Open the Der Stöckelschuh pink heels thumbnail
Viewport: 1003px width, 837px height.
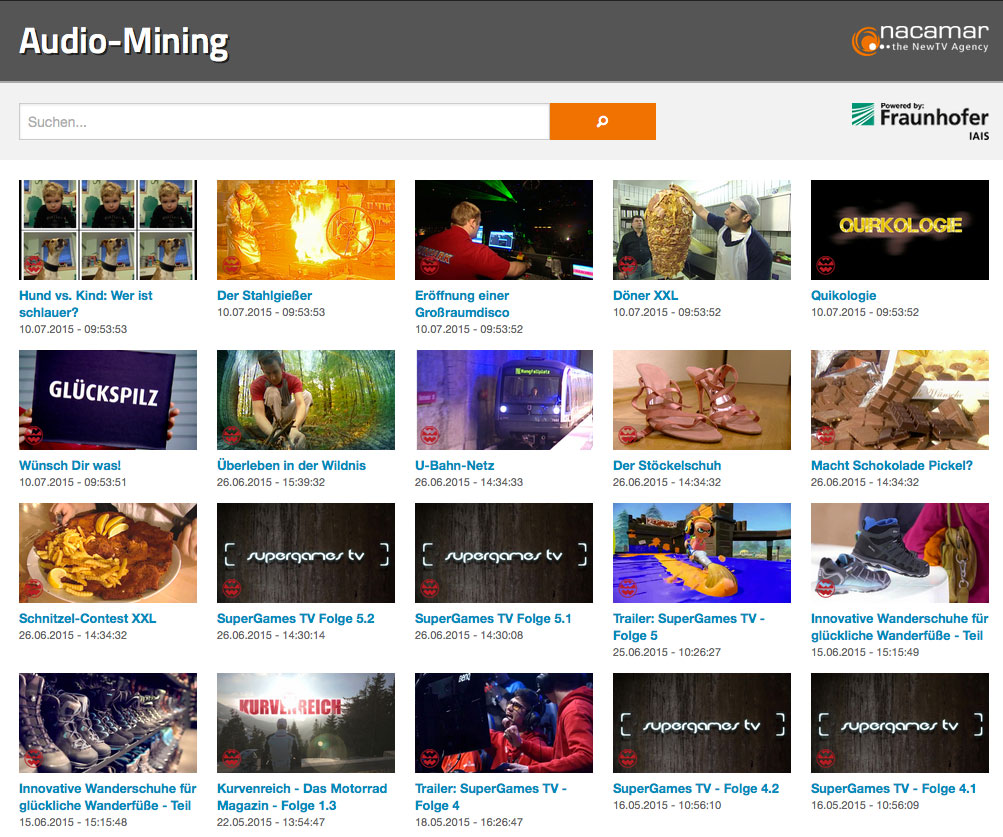click(x=702, y=400)
